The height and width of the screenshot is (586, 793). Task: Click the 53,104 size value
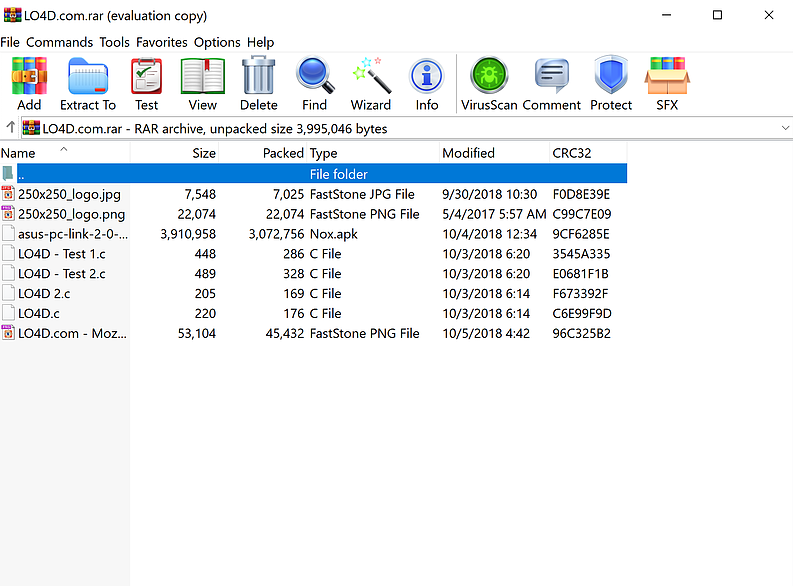coord(197,333)
